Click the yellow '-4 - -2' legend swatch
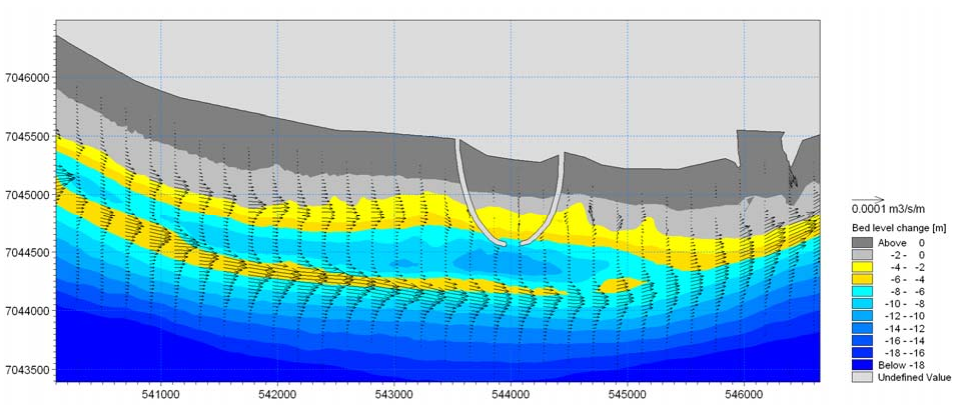 862,266
